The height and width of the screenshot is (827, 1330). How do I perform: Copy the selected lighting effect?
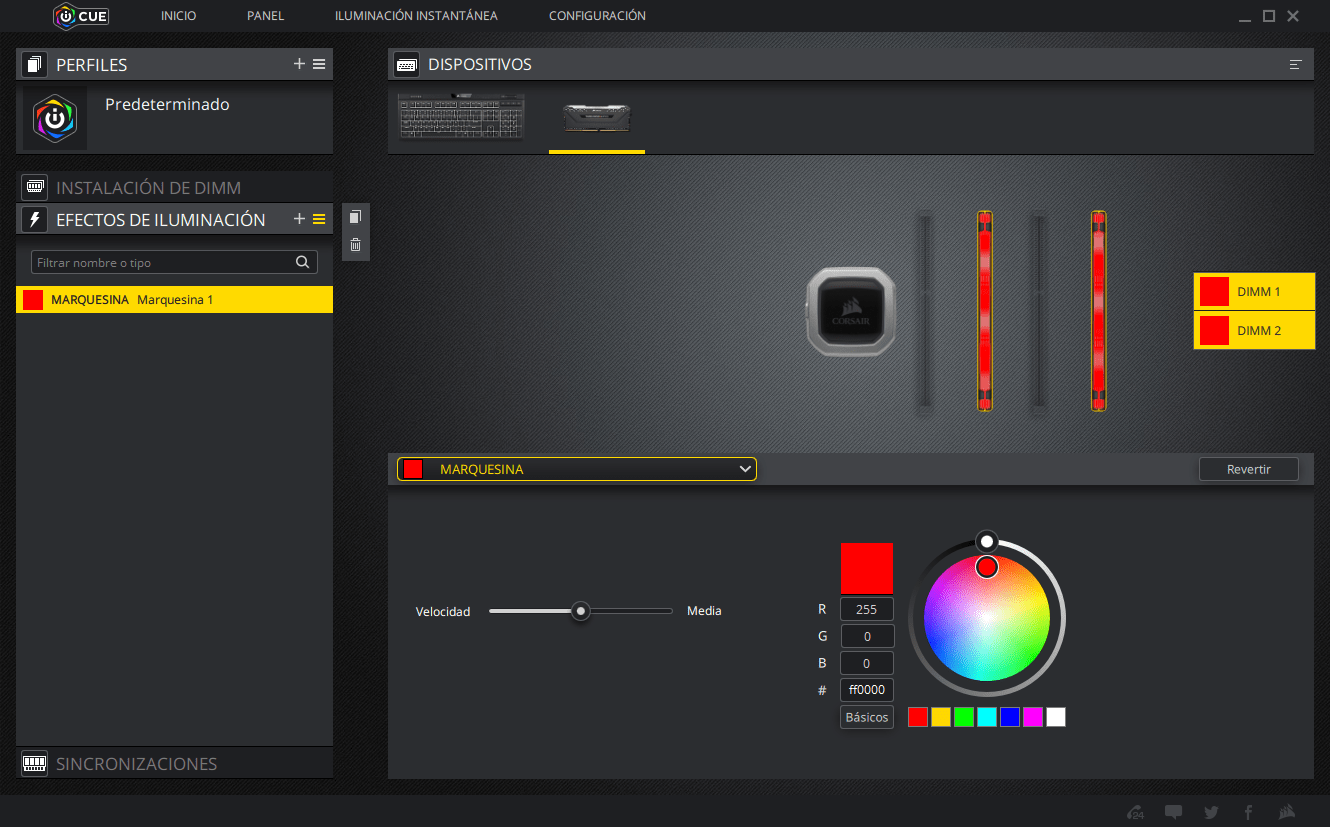pos(355,217)
